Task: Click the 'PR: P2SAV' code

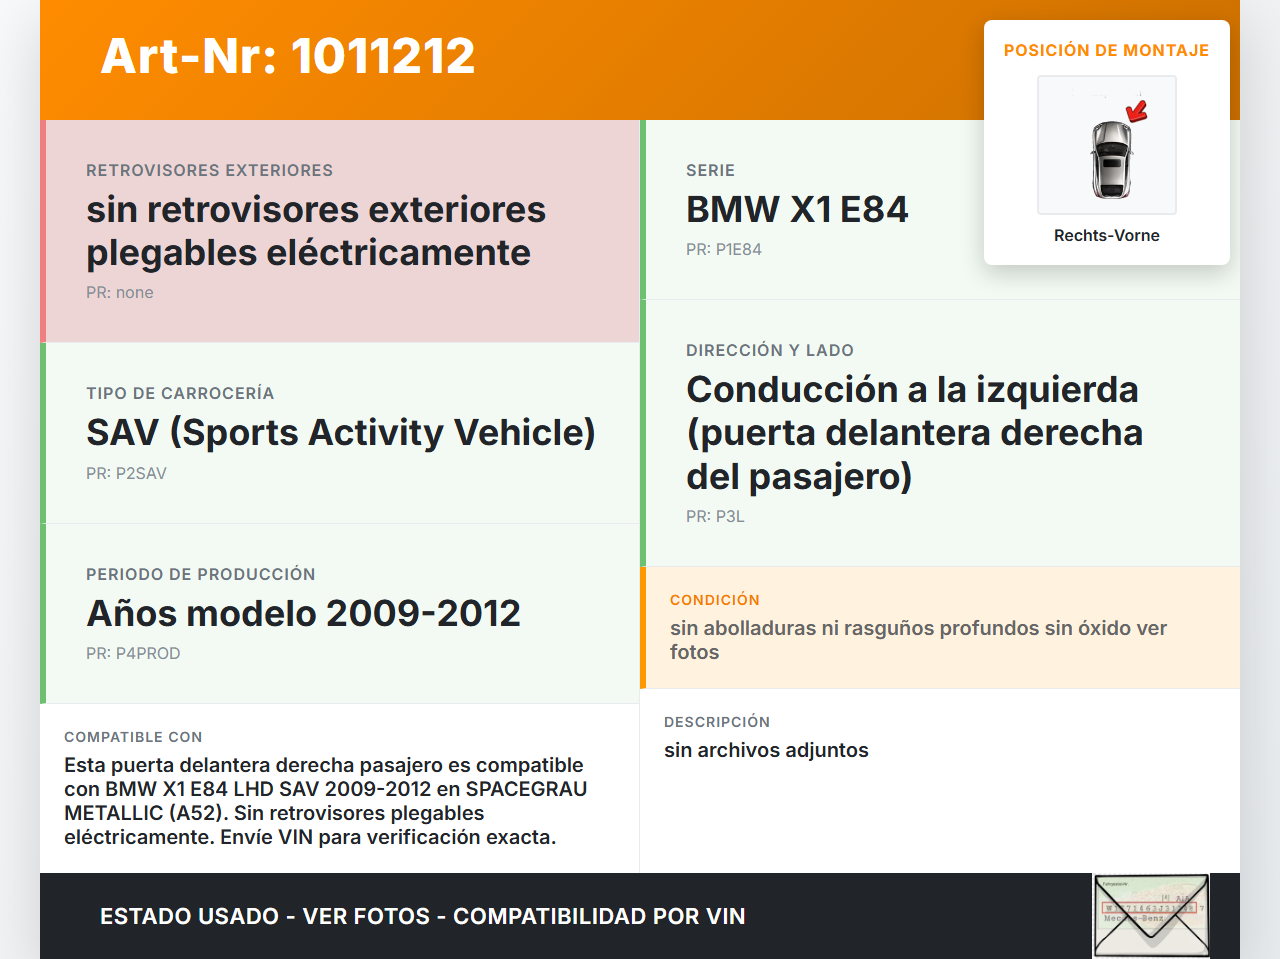Action: pyautogui.click(x=126, y=473)
